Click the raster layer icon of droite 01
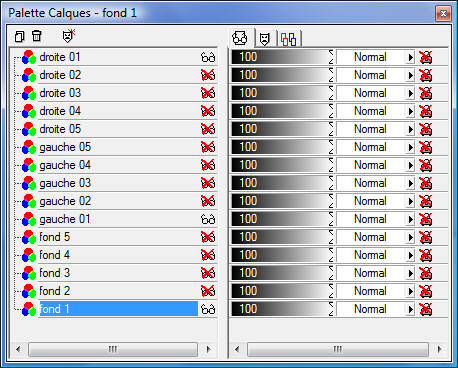Screen dimensions: 458x368 (29, 57)
